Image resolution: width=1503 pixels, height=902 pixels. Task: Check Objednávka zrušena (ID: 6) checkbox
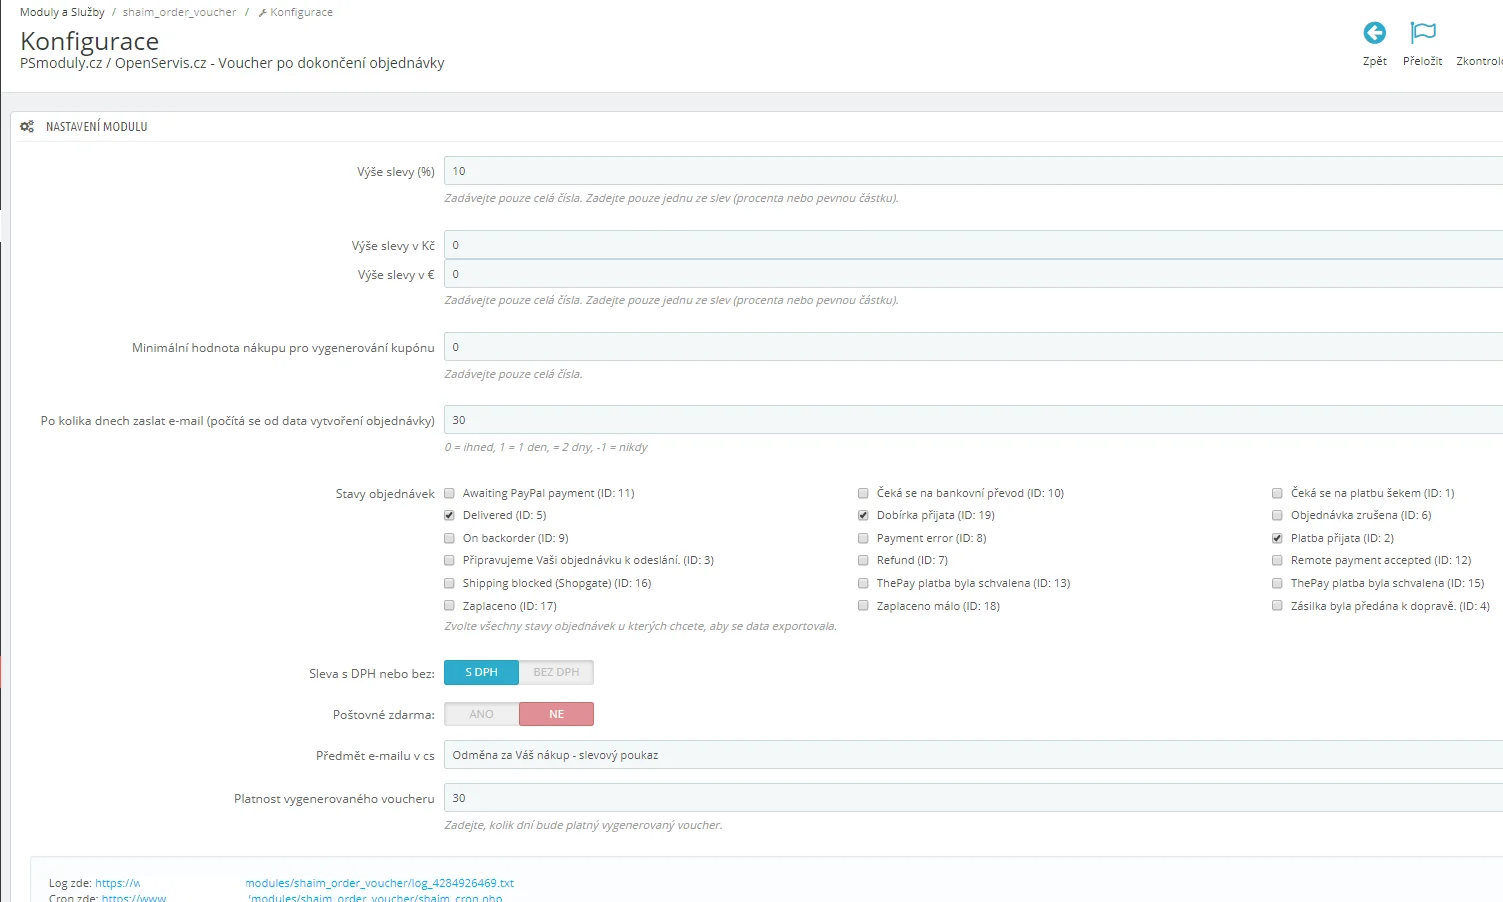(x=1277, y=516)
